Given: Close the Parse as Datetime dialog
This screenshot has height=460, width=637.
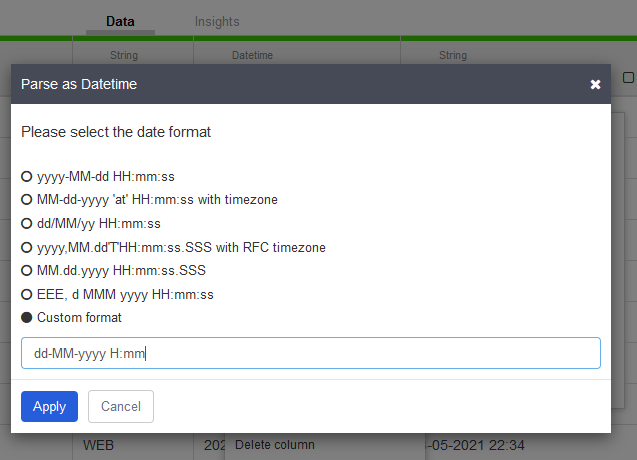Looking at the screenshot, I should 595,84.
